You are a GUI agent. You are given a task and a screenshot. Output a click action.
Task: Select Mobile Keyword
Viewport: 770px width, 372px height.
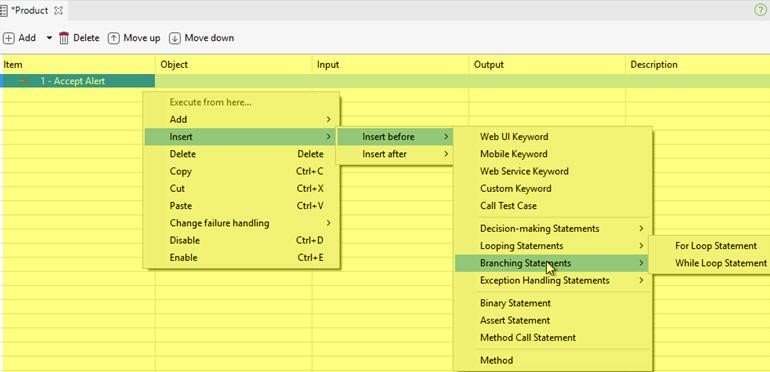[x=552, y=154]
